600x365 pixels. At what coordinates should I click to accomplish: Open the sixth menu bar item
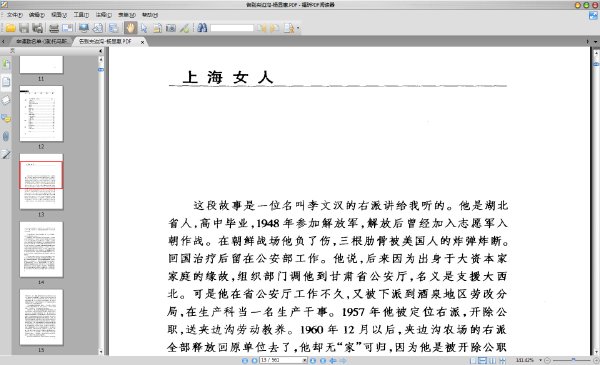[x=127, y=15]
